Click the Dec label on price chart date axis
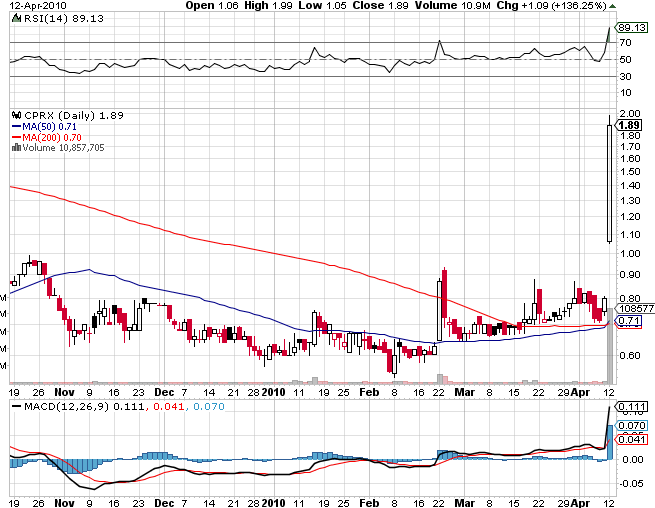The width and height of the screenshot is (655, 508). click(x=164, y=392)
